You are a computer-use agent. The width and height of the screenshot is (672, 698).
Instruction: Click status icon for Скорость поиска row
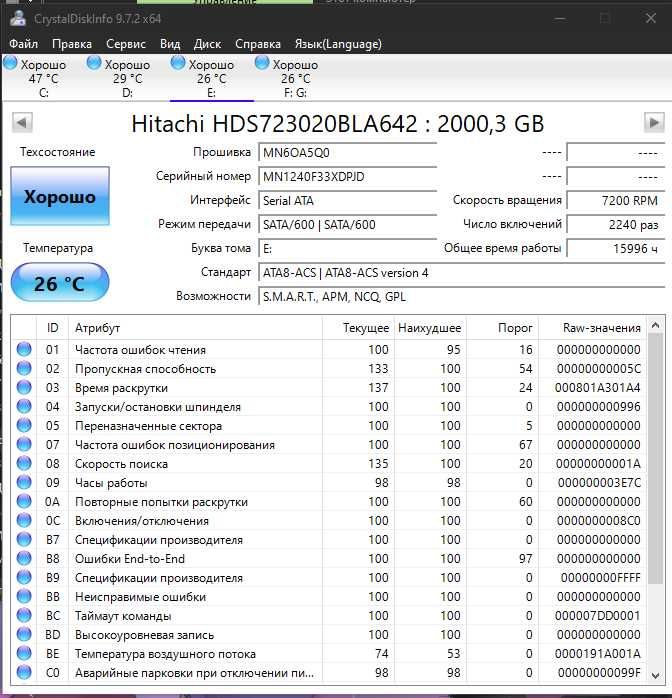click(24, 463)
